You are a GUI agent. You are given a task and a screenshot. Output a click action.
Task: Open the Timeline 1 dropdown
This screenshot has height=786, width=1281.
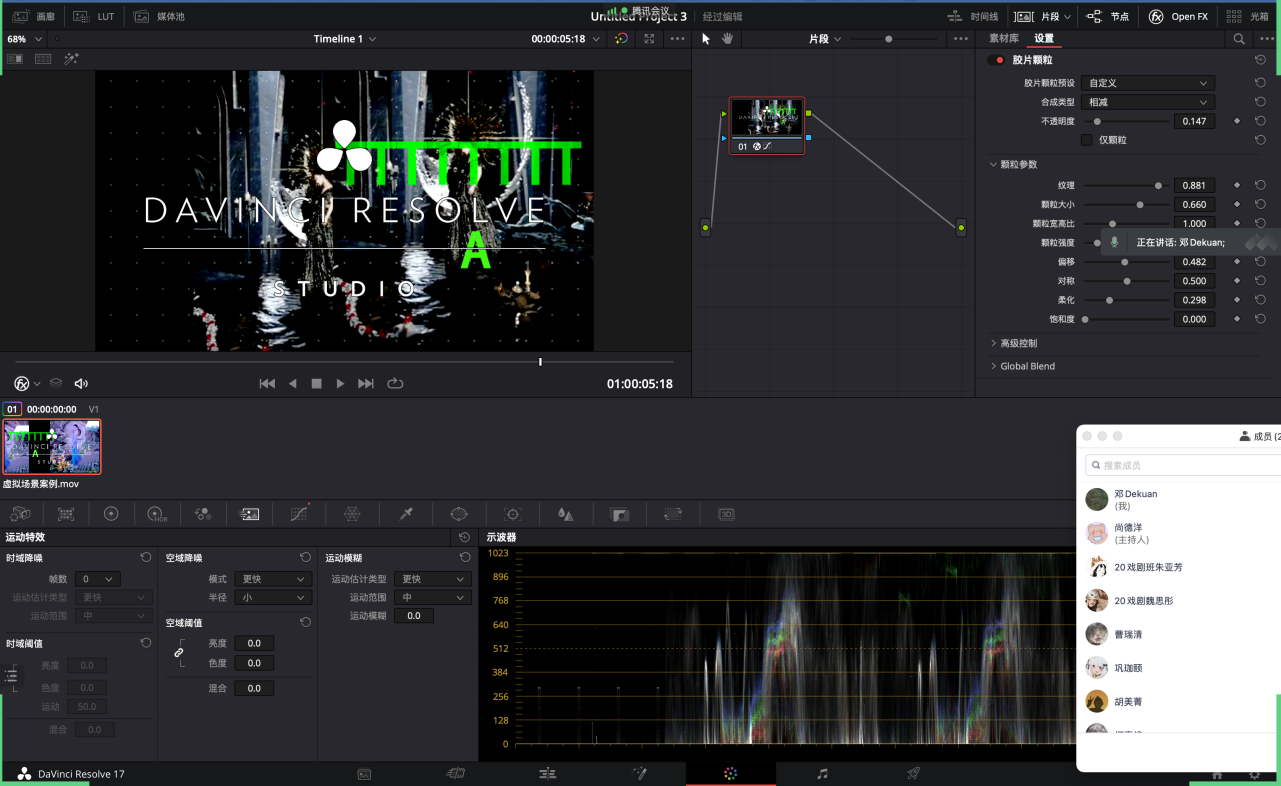click(345, 39)
